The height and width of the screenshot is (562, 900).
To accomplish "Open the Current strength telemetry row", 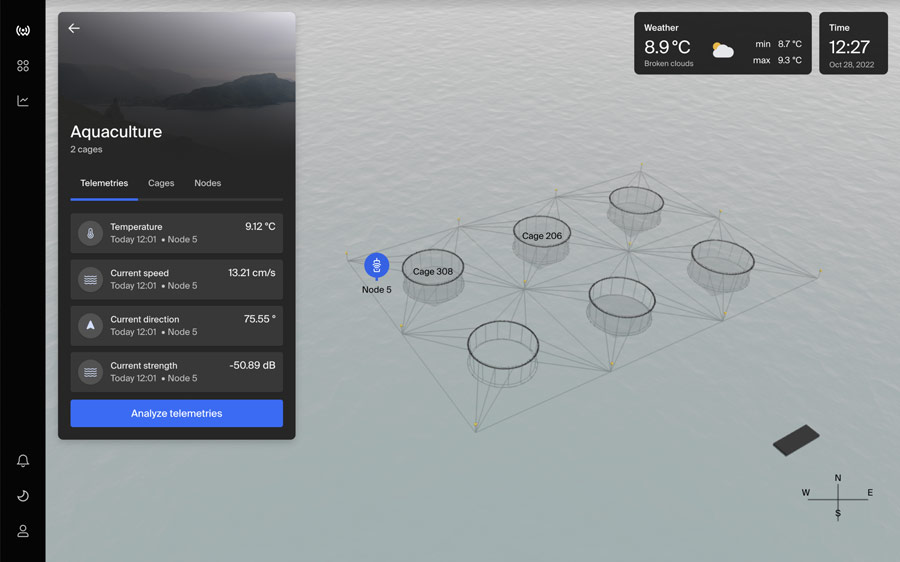I will tap(177, 372).
